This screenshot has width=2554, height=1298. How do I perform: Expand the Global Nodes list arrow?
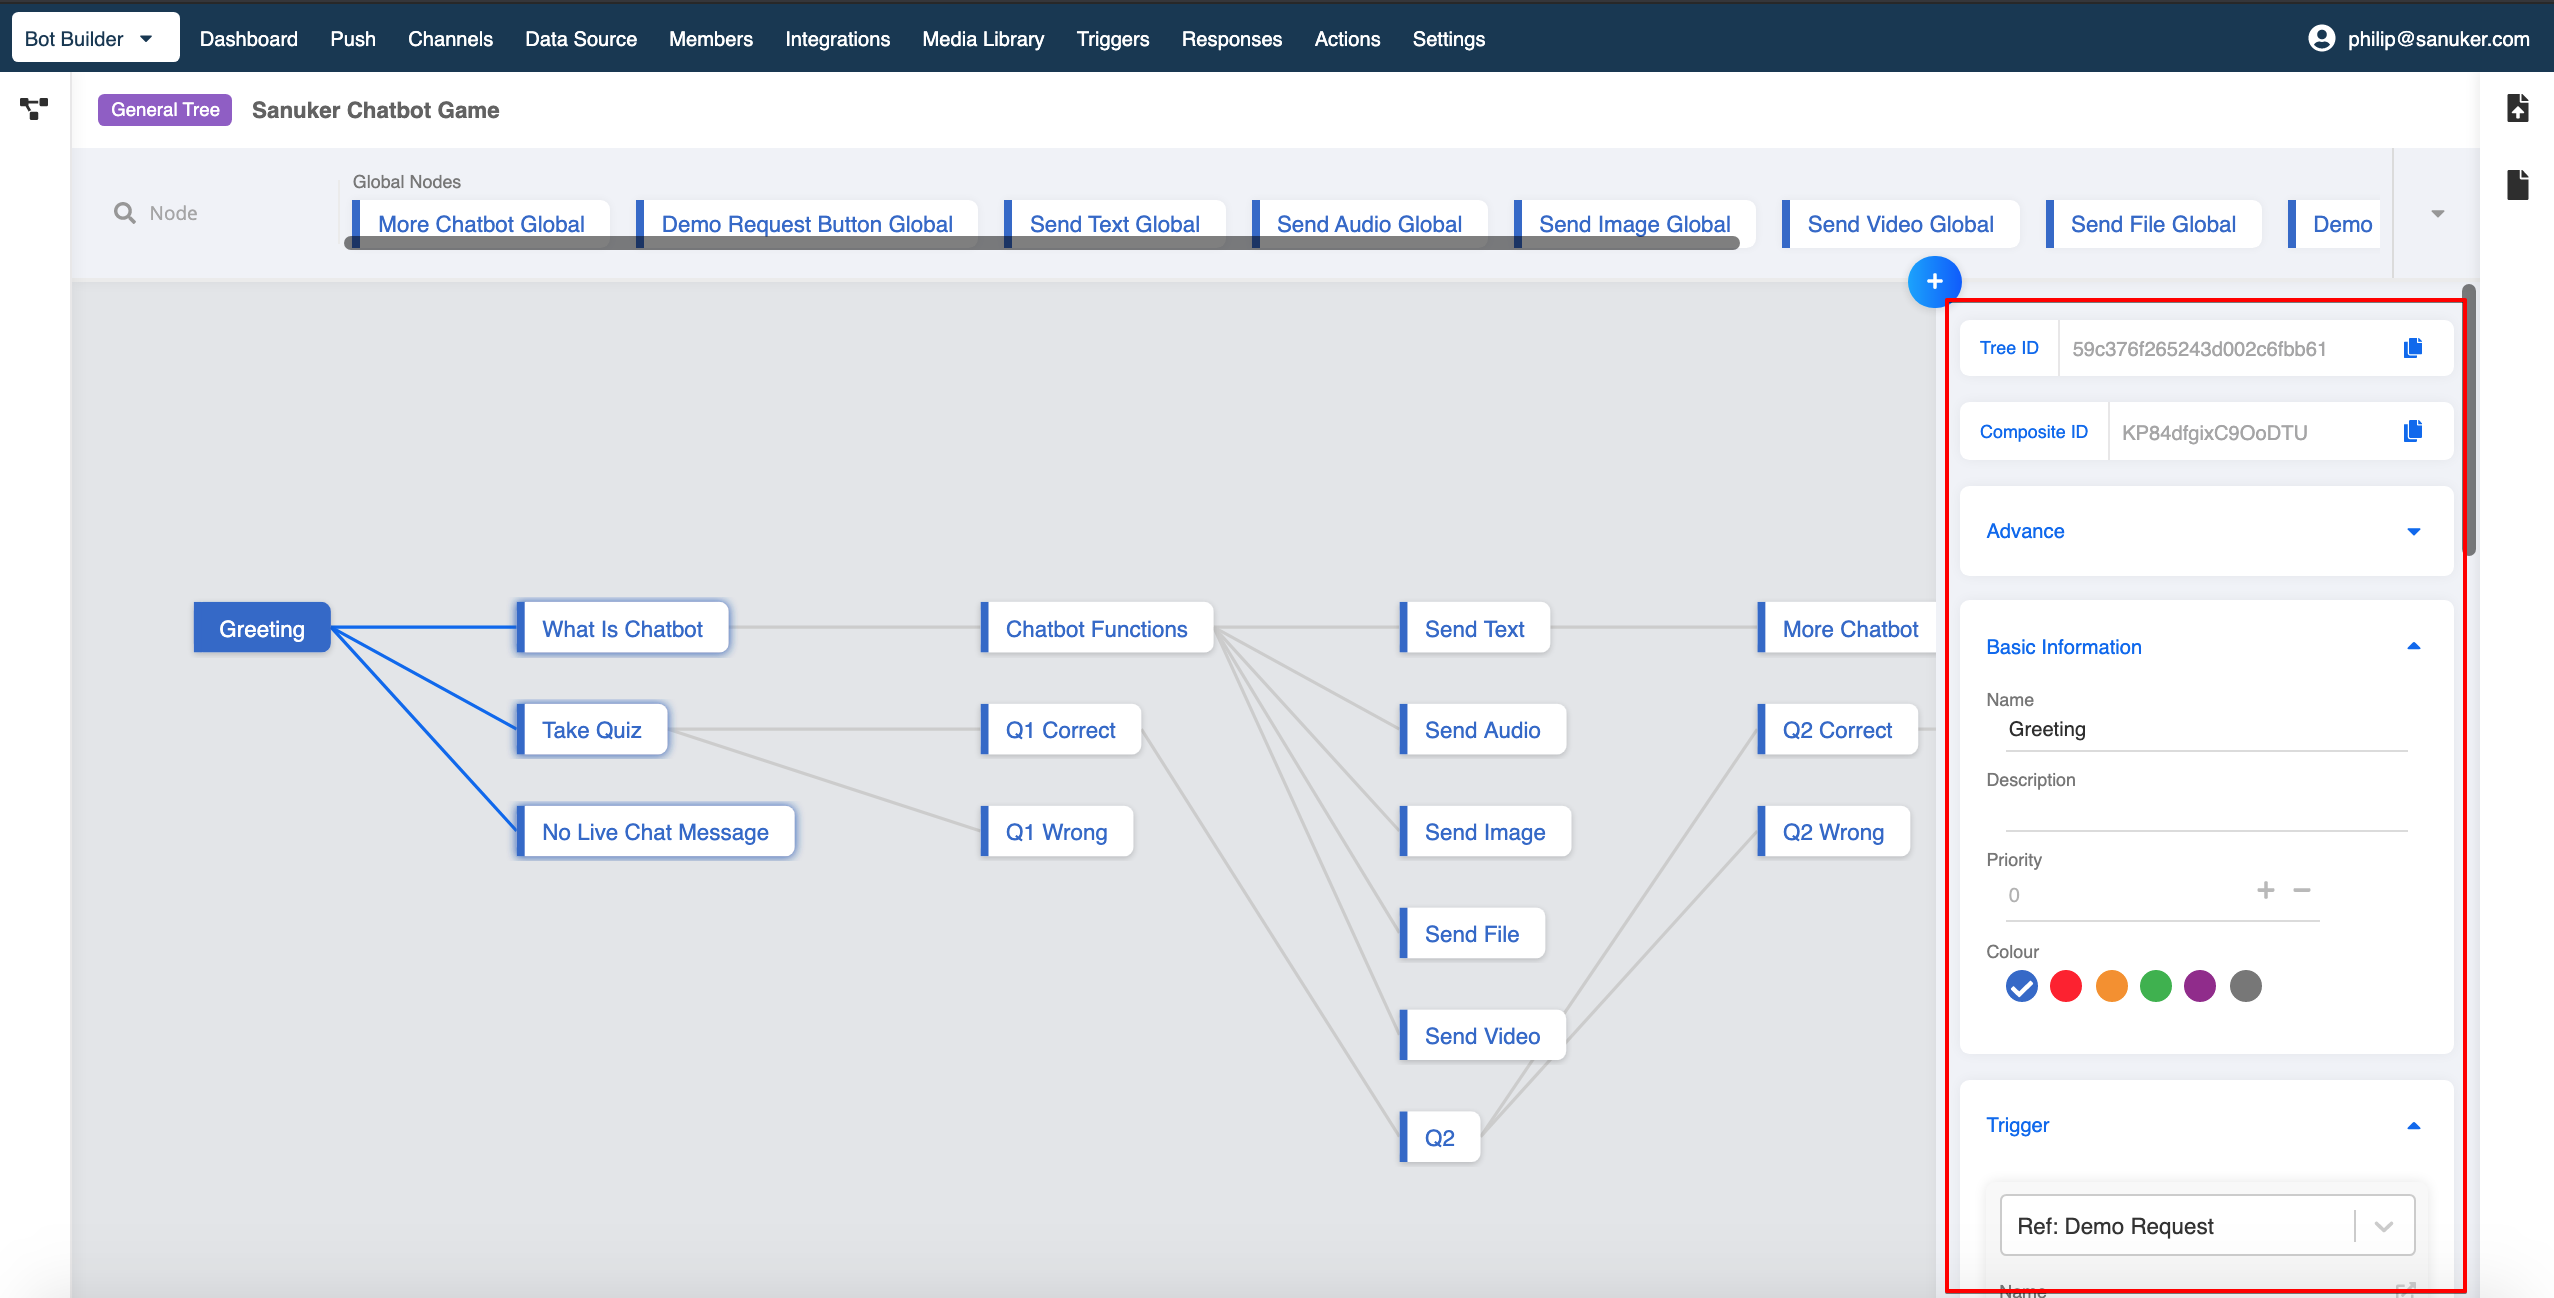coord(2437,213)
